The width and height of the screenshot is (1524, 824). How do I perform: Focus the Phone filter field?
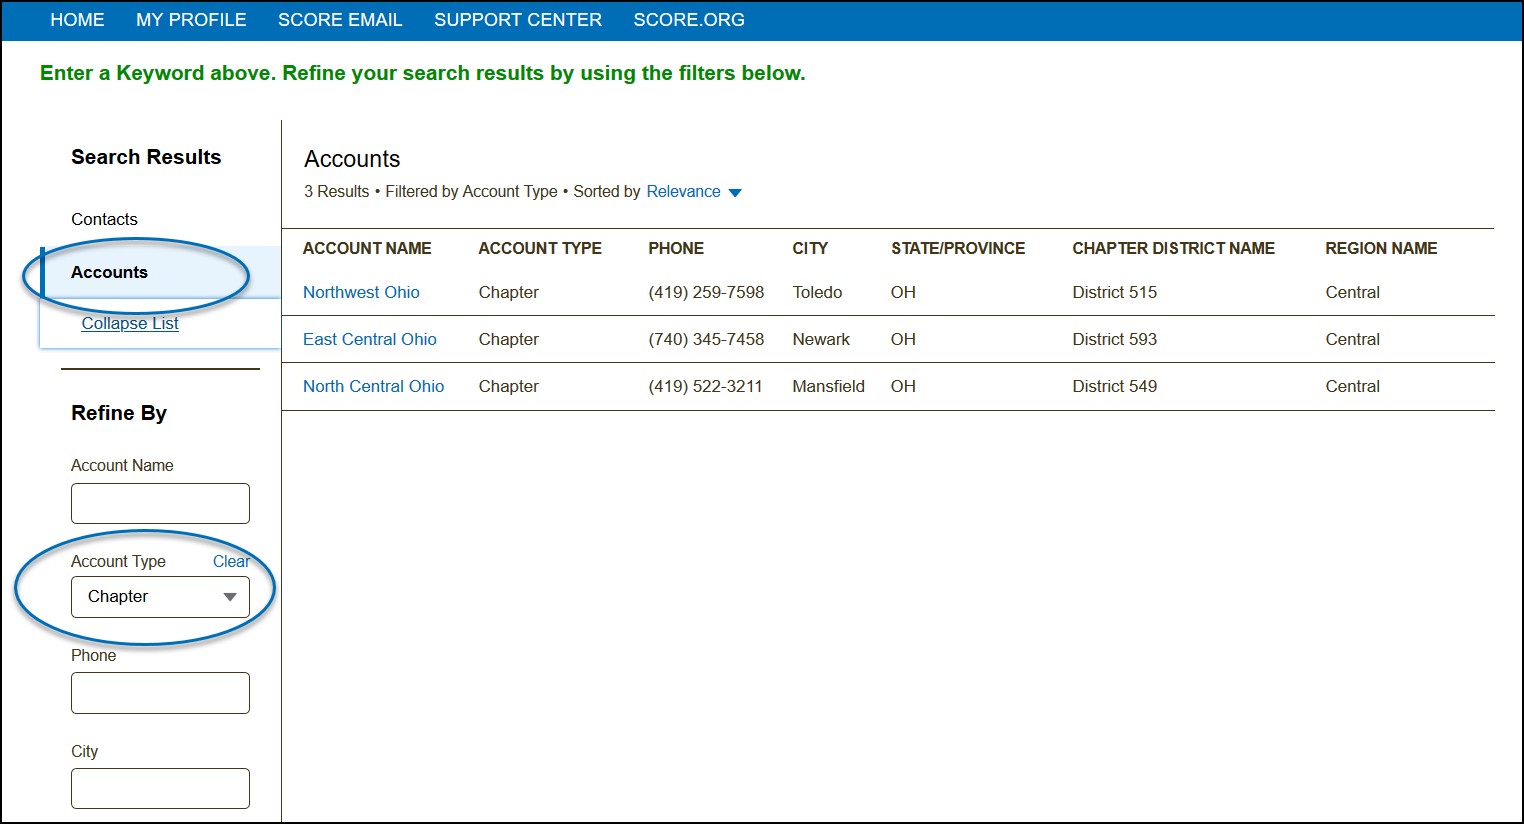tap(160, 693)
